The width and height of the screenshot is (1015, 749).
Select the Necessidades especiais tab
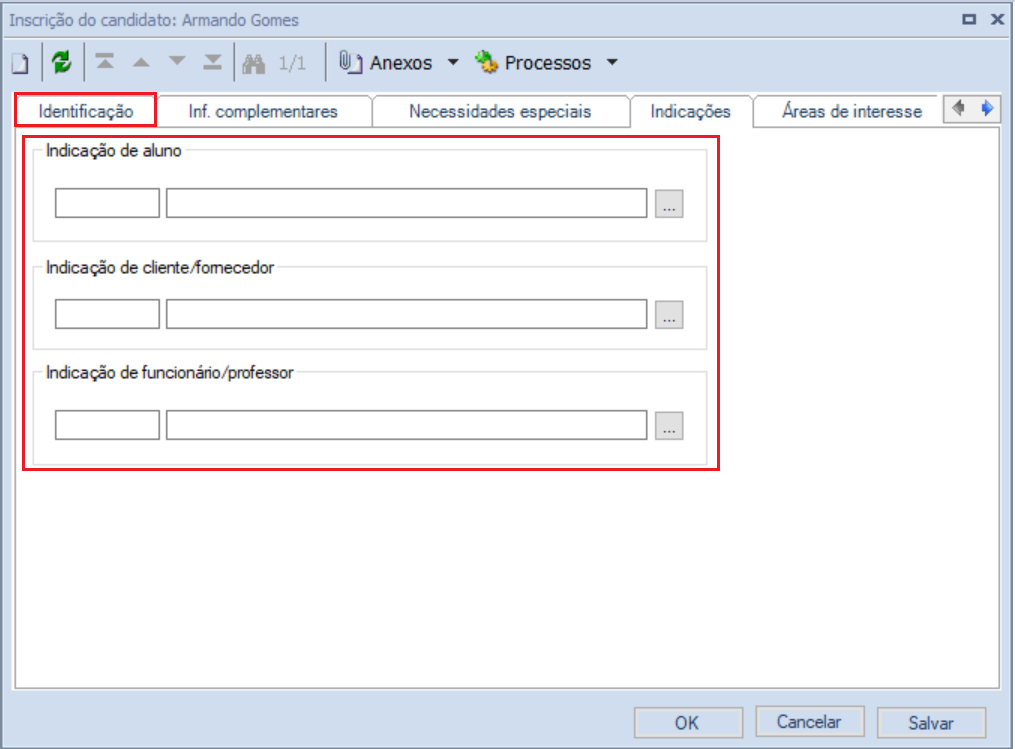tap(500, 111)
